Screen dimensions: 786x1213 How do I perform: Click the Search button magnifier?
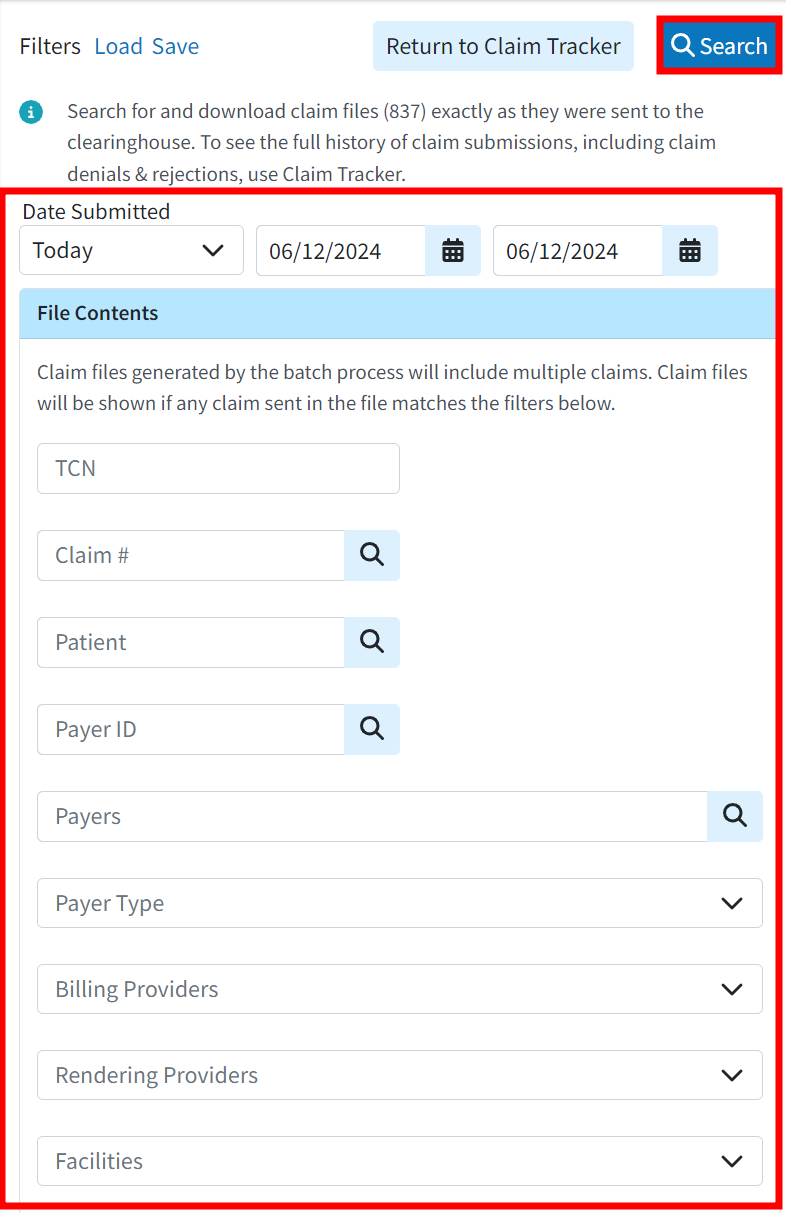(683, 46)
